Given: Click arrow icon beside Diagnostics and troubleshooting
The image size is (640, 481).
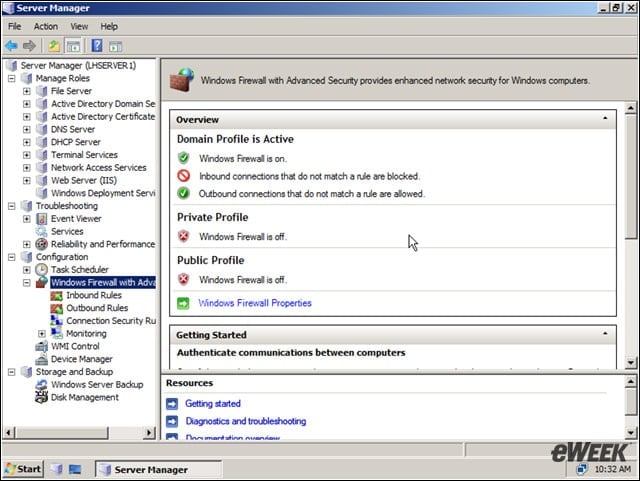Looking at the screenshot, I should point(172,421).
